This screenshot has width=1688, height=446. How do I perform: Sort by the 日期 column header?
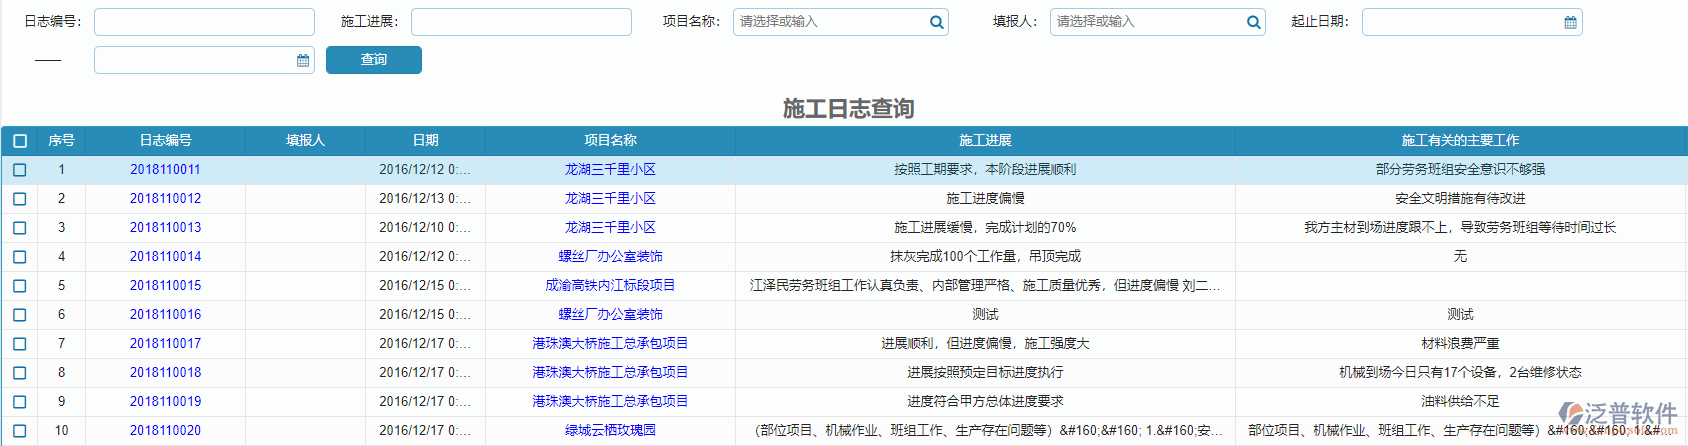tap(425, 141)
